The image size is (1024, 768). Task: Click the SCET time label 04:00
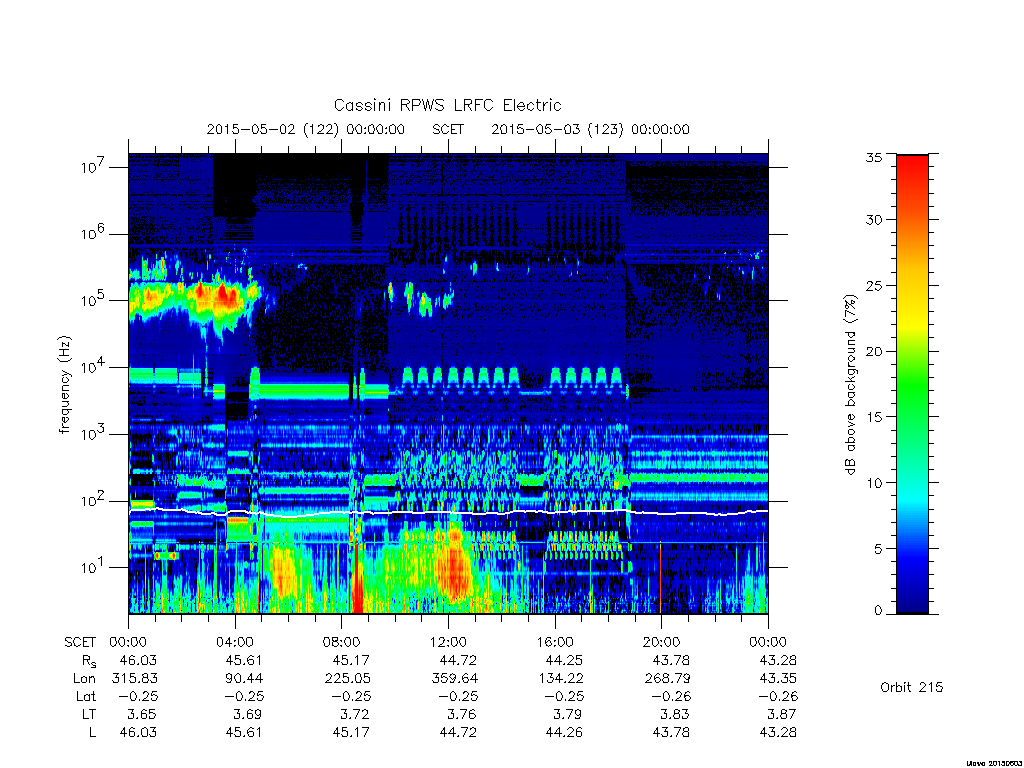pos(235,642)
